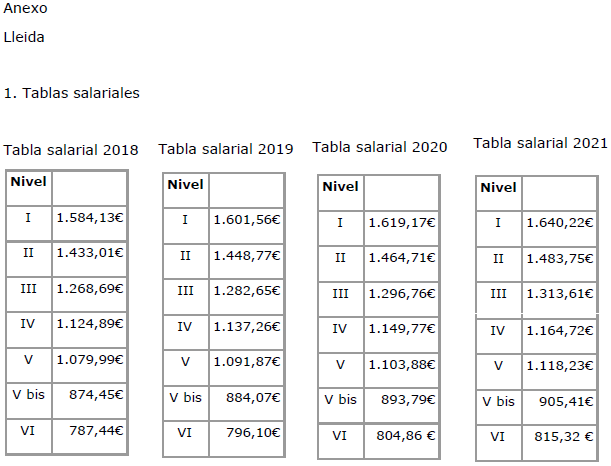Click the "Tabla salarial 2018" title
611x466 pixels.
71,151
